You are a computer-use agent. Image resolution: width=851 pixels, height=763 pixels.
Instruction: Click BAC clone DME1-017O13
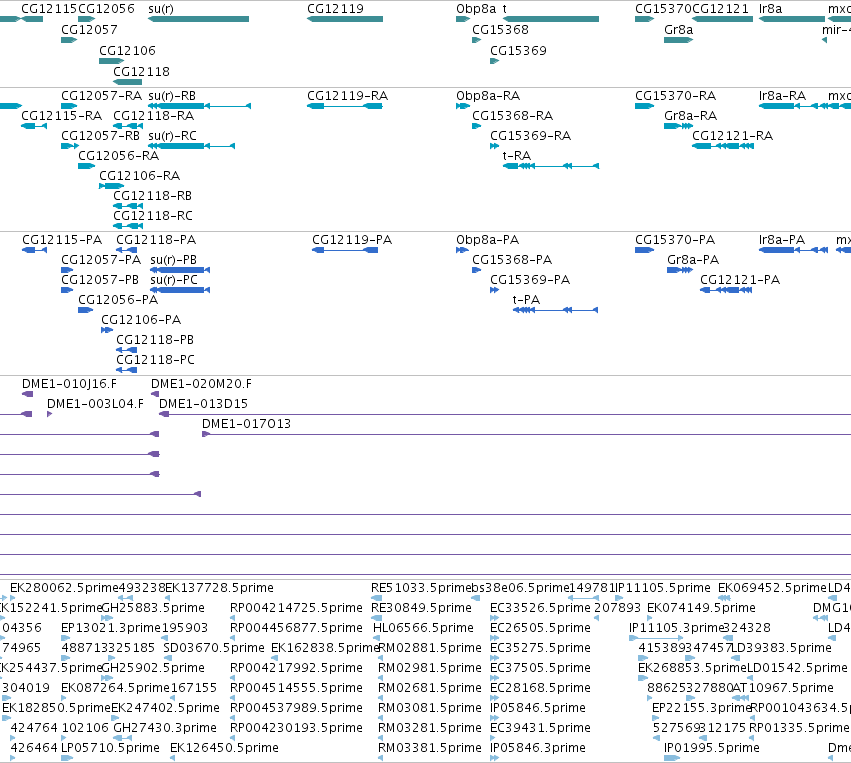[x=246, y=424]
